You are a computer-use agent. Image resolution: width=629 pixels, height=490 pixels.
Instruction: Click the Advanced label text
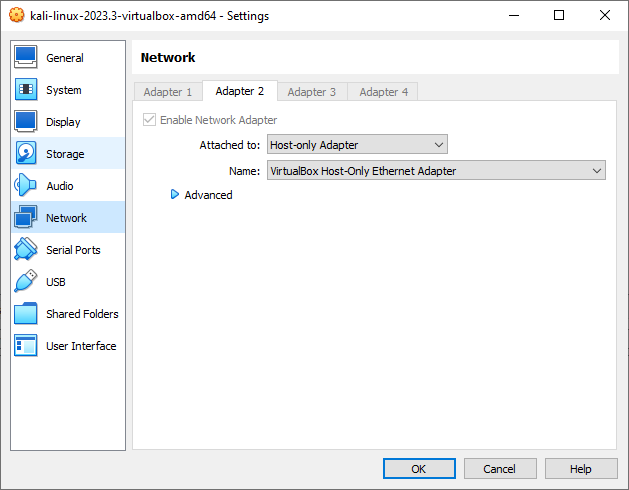pyautogui.click(x=208, y=195)
